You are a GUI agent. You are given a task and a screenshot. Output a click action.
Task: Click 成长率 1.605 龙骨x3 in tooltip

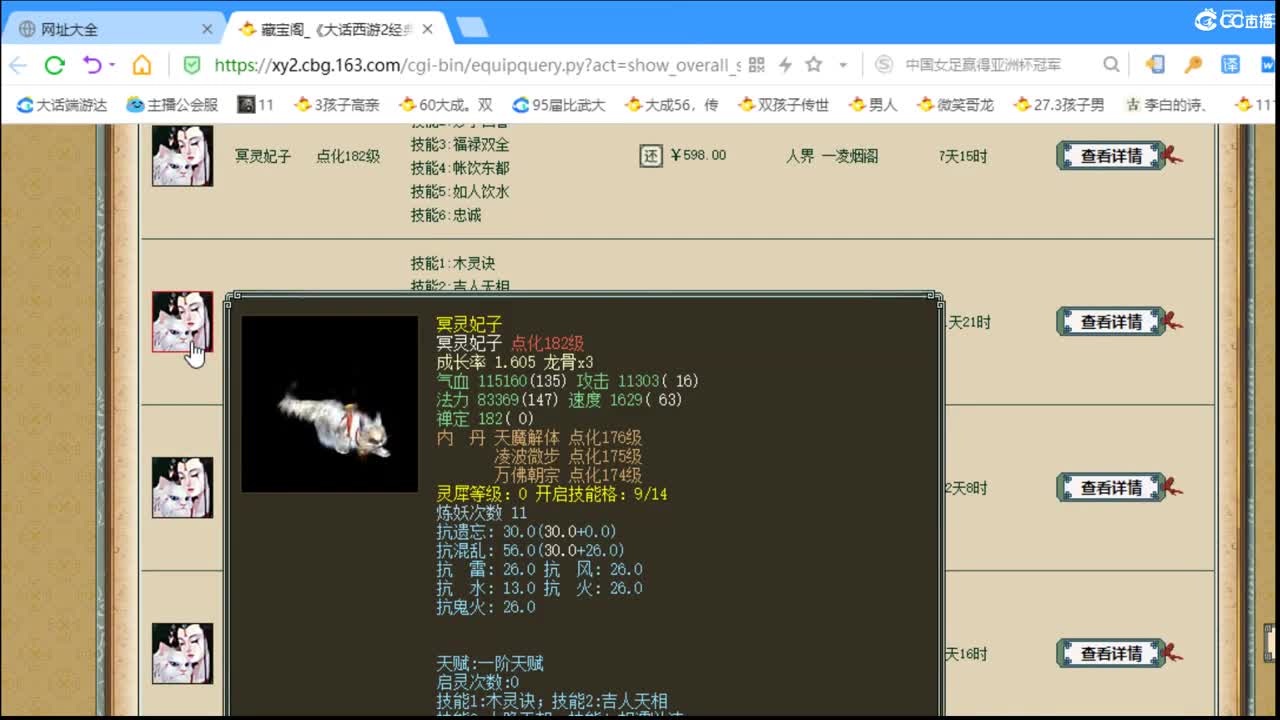(x=515, y=362)
